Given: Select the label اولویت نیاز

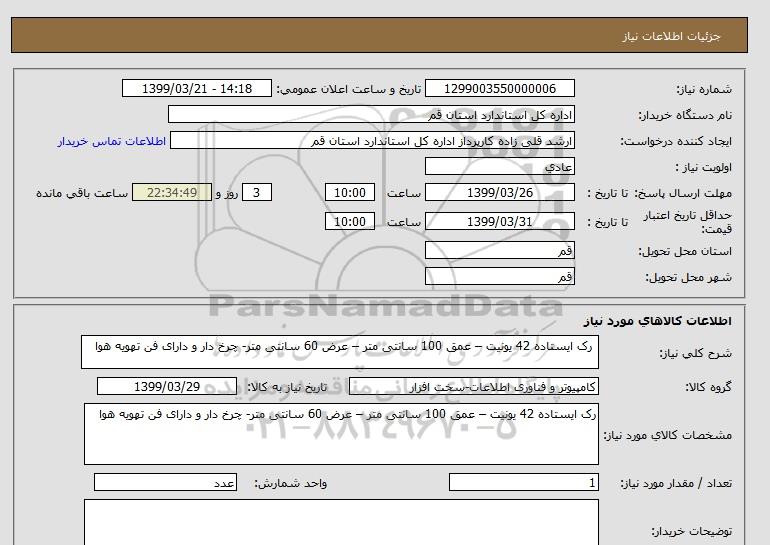Looking at the screenshot, I should [704, 167].
